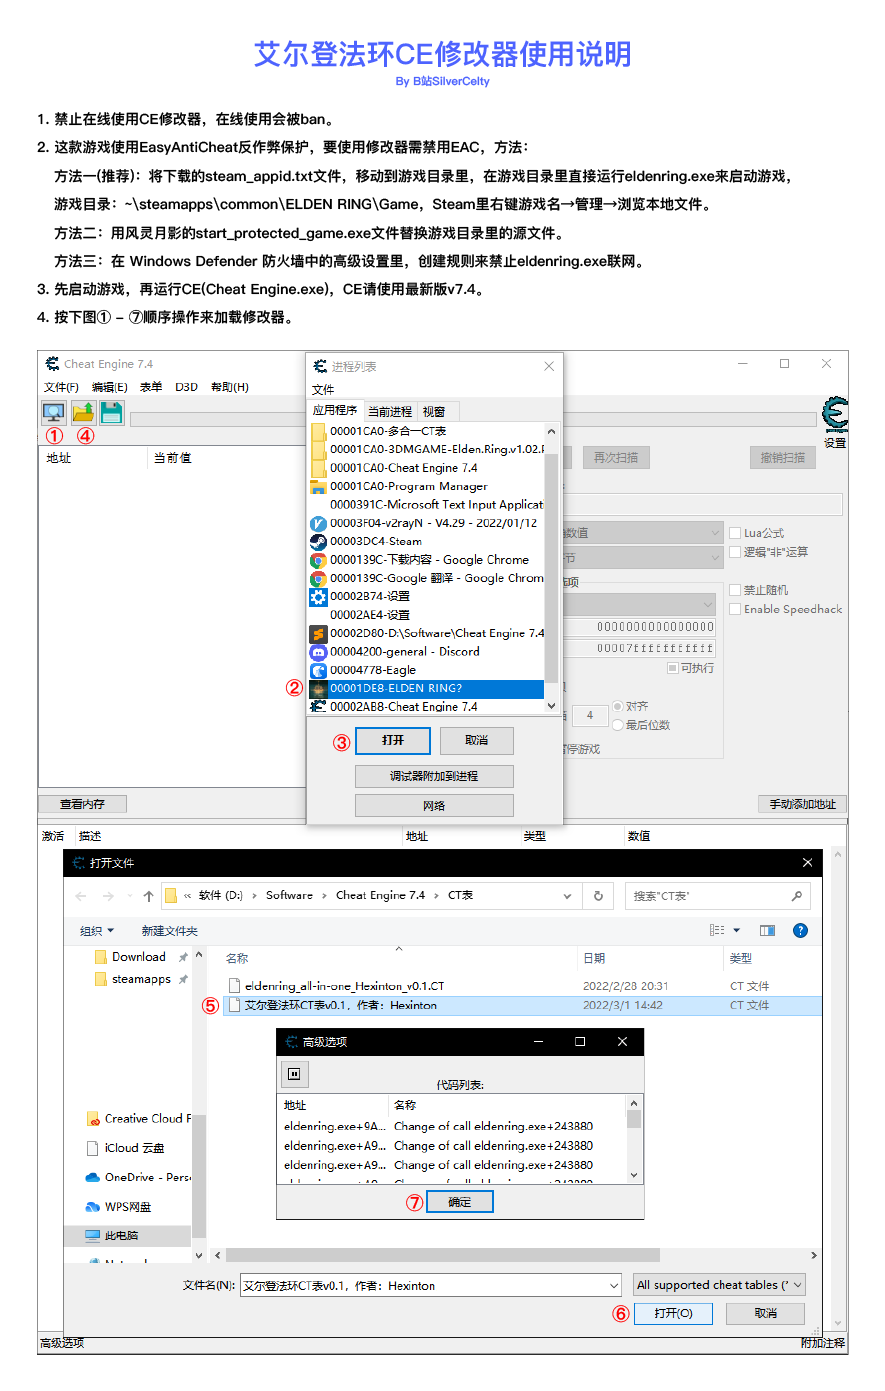The image size is (885, 1391).
Task: Open OneDrive - Personal in sidebar
Action: pyautogui.click(x=138, y=1177)
